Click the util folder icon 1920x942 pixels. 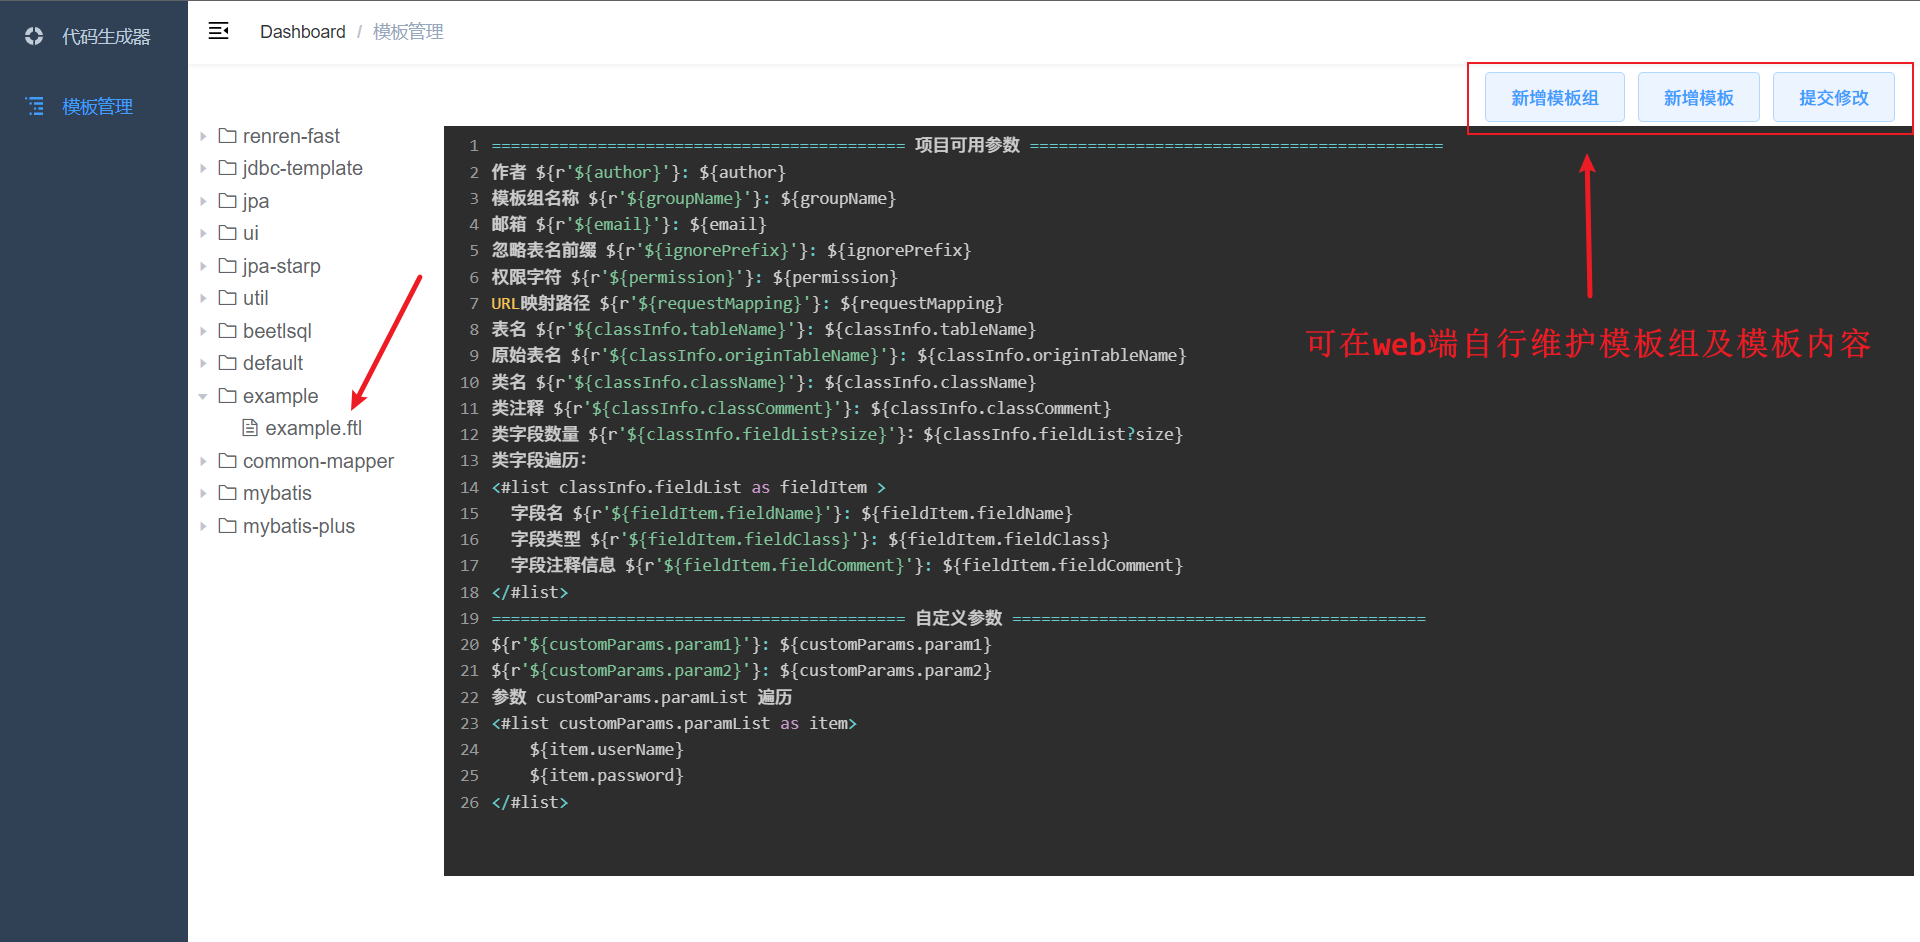228,297
